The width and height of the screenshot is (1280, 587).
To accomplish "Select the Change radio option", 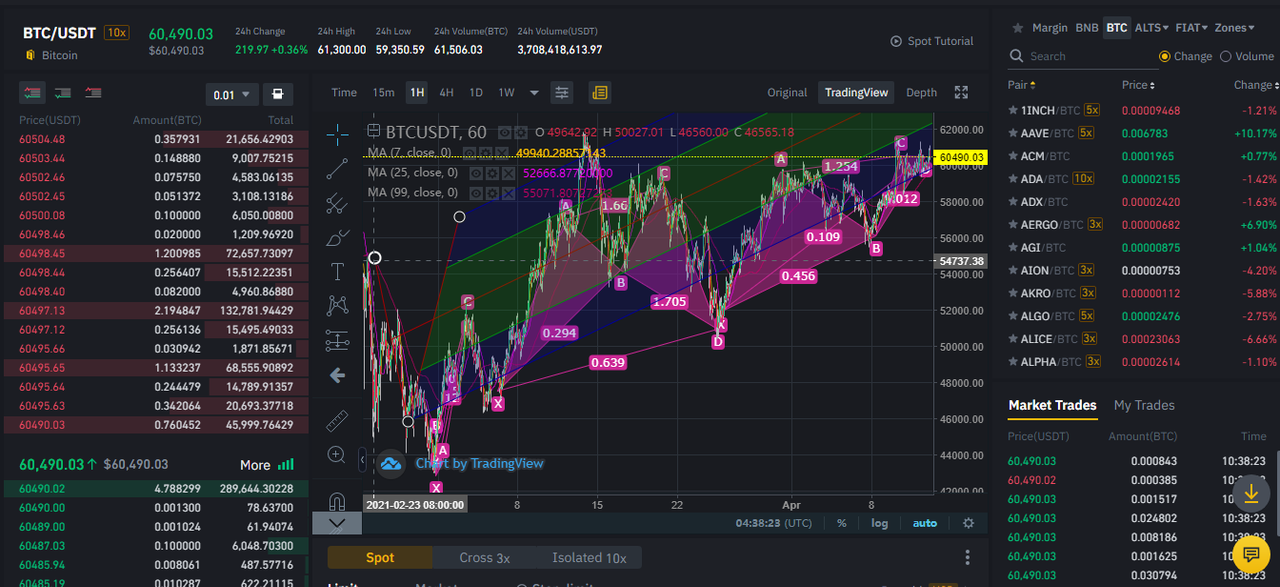I will [1164, 56].
